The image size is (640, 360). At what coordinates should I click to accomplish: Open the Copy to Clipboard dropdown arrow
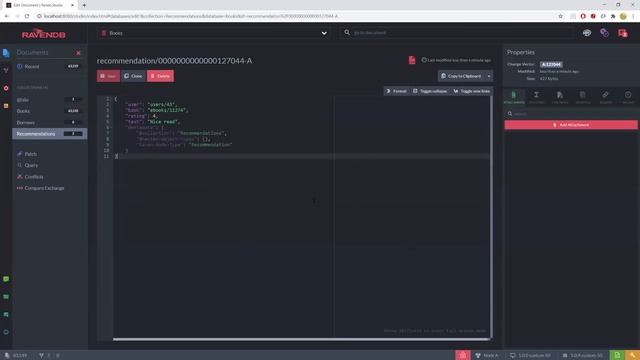click(489, 76)
